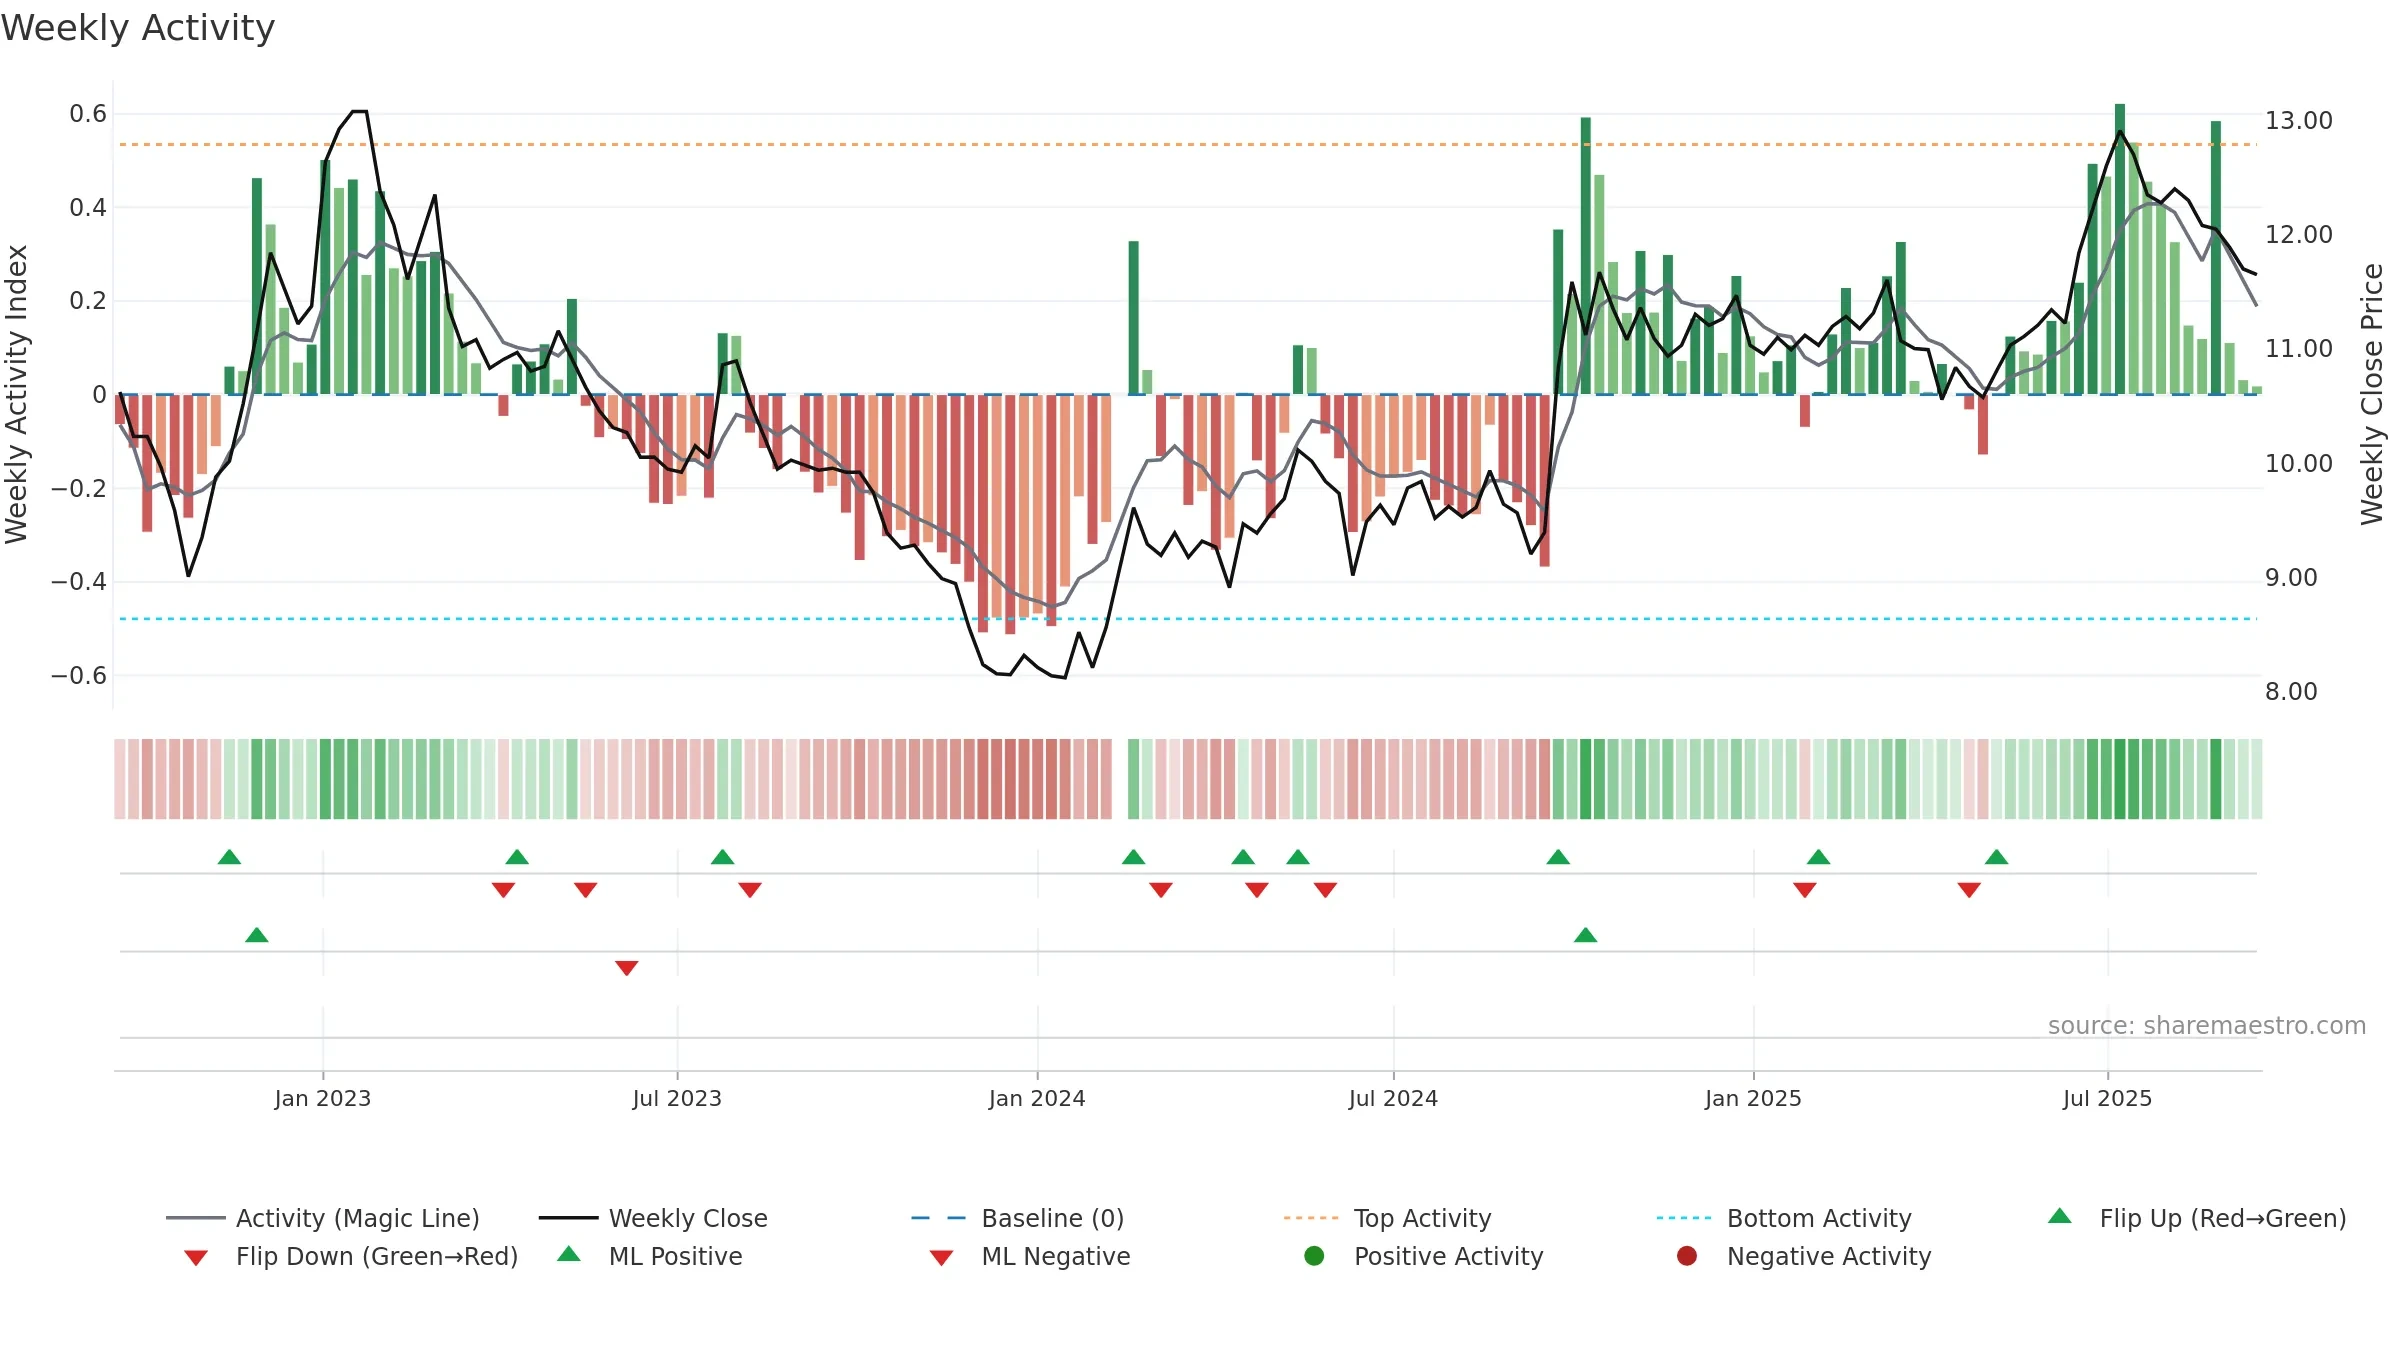Click the green flip-up triangle just after Jan 2025
Viewport: 2400px width, 1350px height.
[x=1819, y=857]
